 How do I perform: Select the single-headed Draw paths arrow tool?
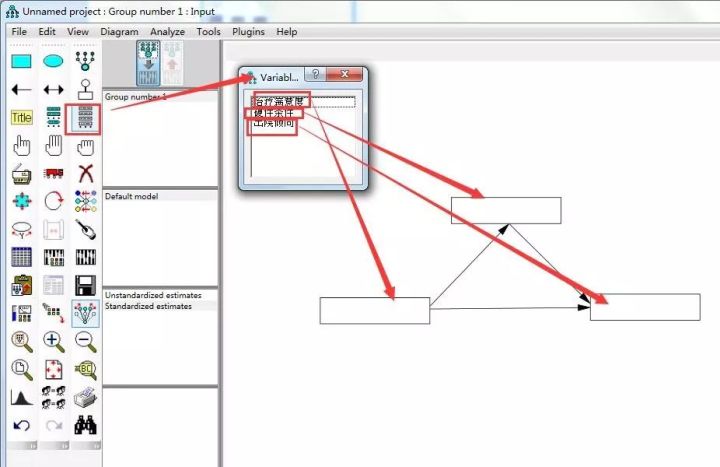(21, 89)
